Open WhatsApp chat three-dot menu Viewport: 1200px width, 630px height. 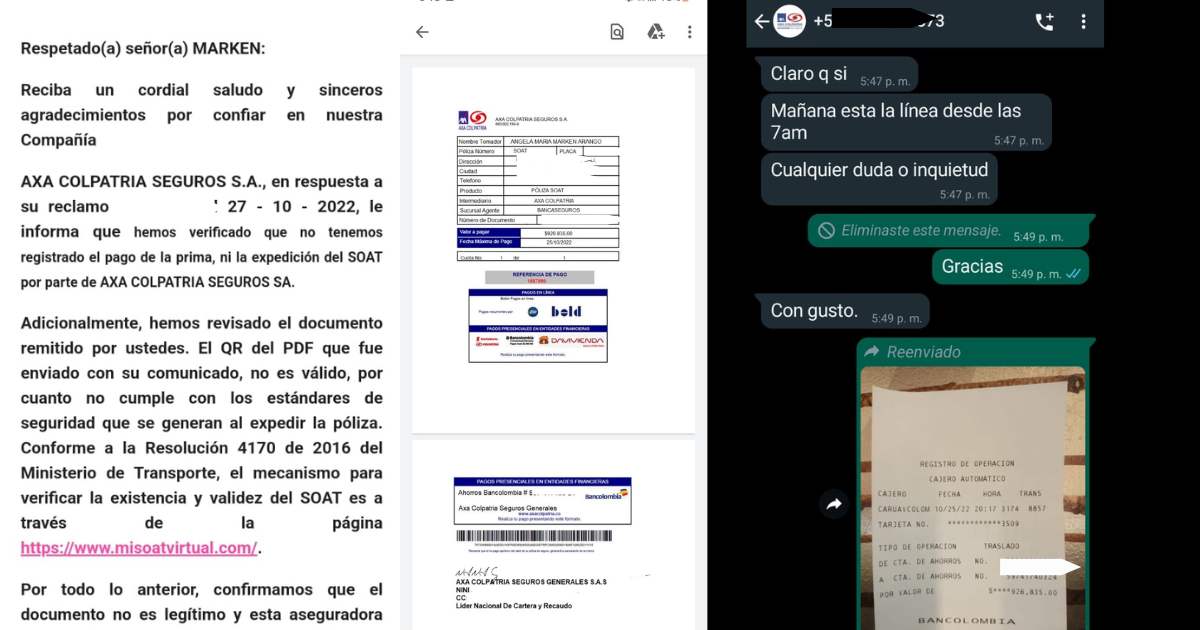coord(1084,22)
